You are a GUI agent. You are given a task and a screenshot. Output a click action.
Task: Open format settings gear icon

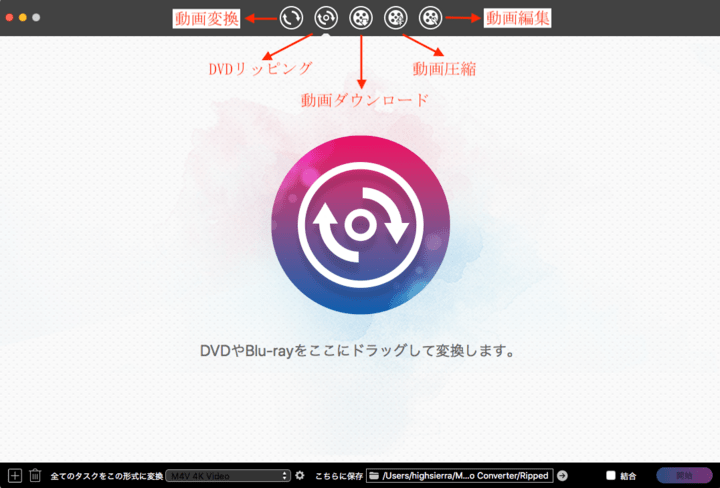coord(299,476)
